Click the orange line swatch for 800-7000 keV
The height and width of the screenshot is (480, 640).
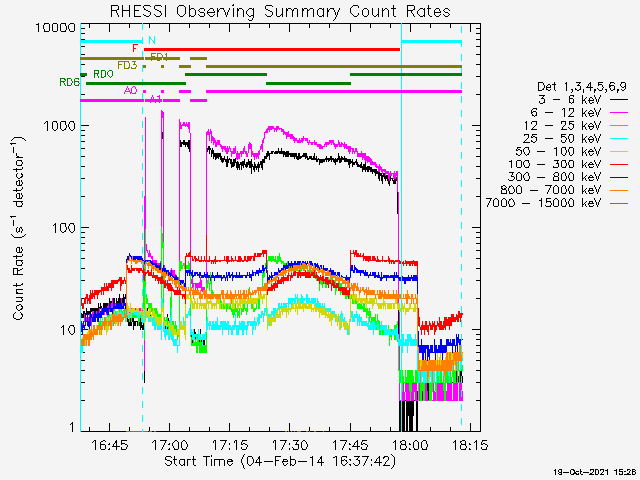click(x=619, y=190)
